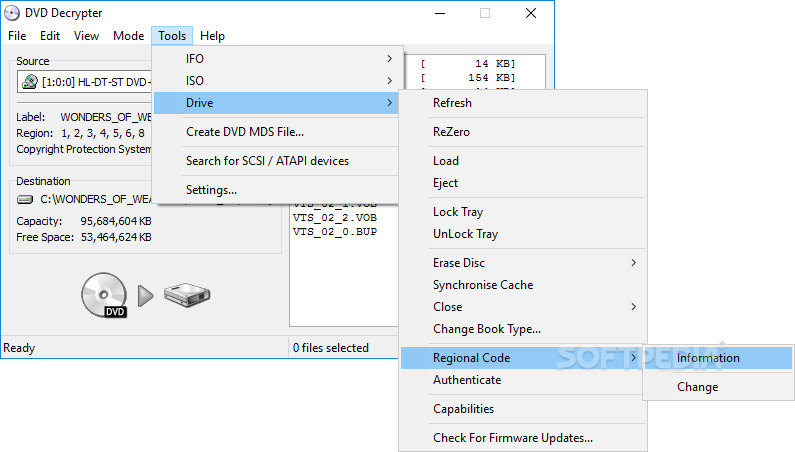
Task: Click the 14 KB file size entry
Action: pos(495,63)
